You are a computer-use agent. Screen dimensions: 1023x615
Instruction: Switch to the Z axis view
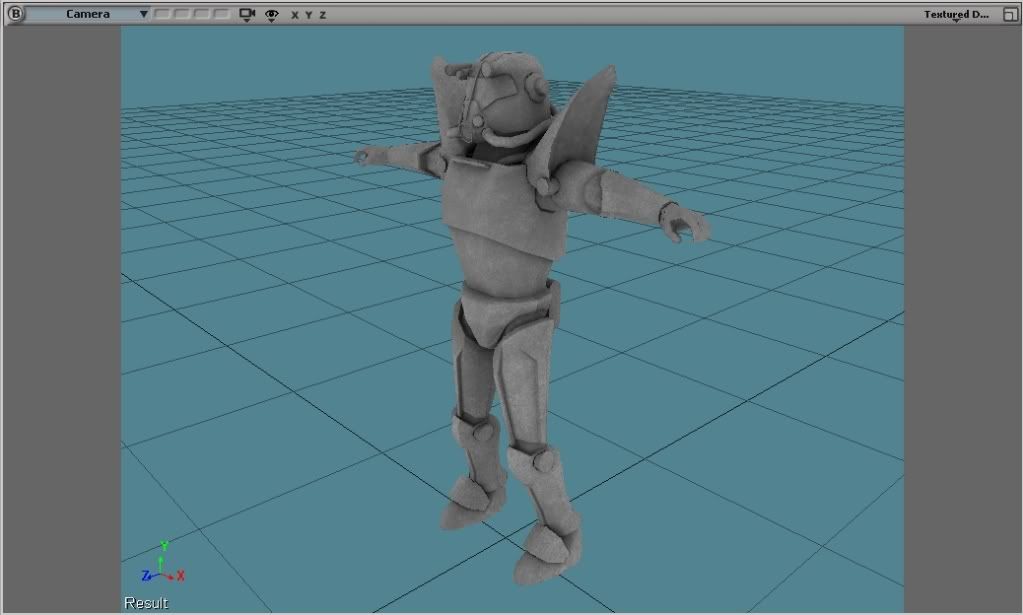322,14
